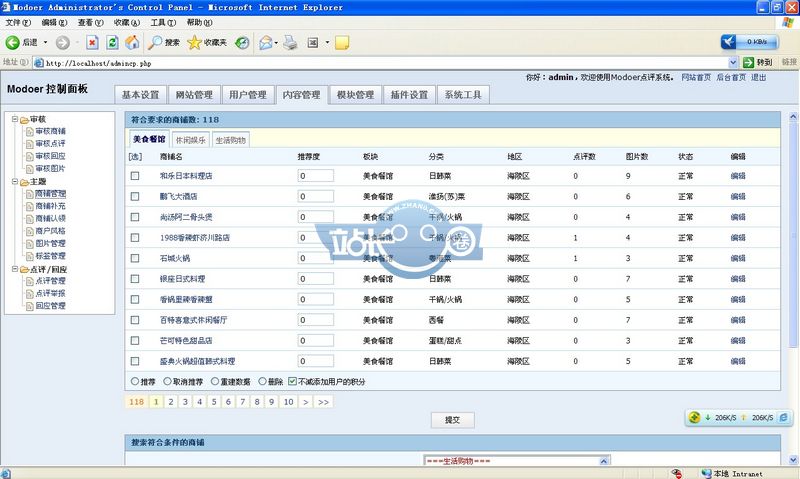The image size is (800, 479).
Task: Open the 工具 menu
Action: click(x=163, y=22)
